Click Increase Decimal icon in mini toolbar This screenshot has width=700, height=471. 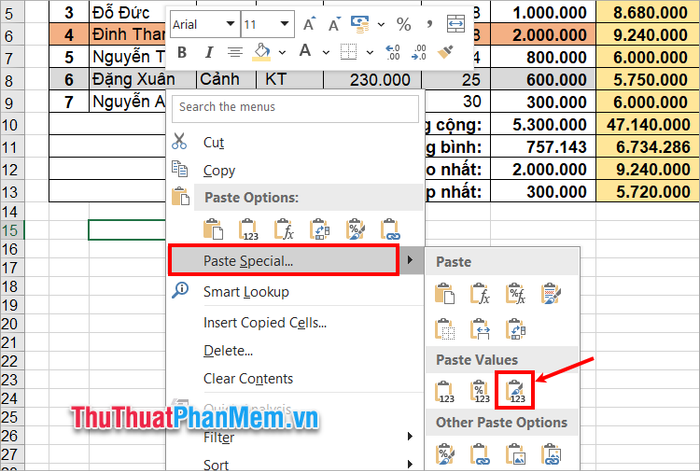[392, 52]
